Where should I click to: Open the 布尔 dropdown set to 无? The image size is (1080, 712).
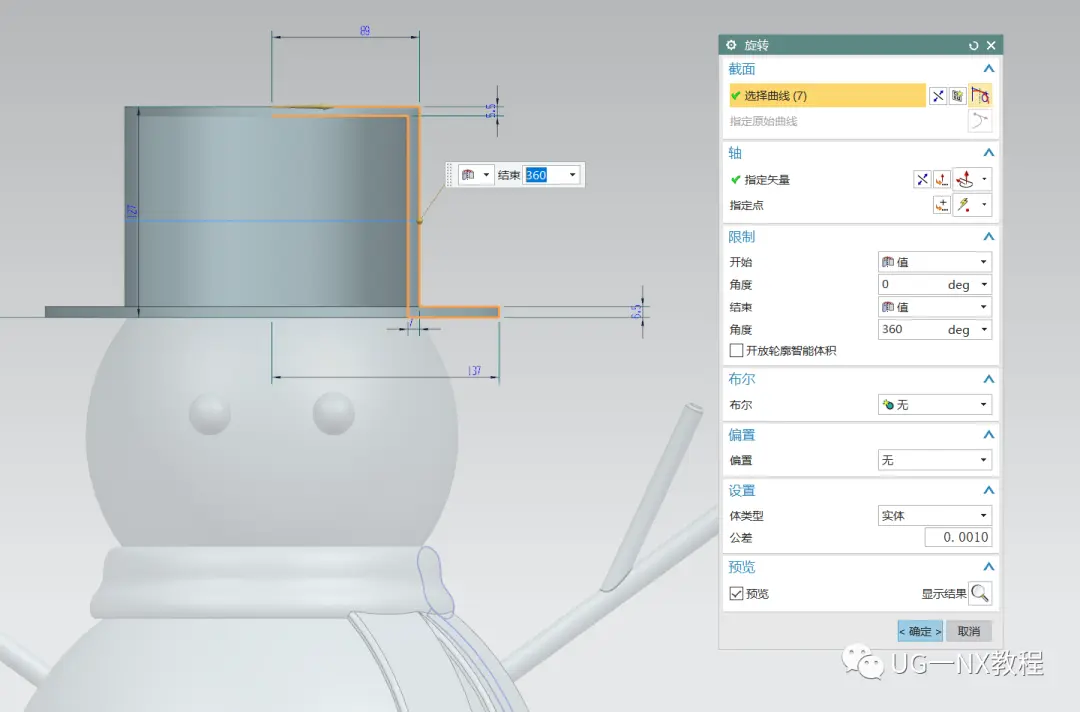point(935,405)
